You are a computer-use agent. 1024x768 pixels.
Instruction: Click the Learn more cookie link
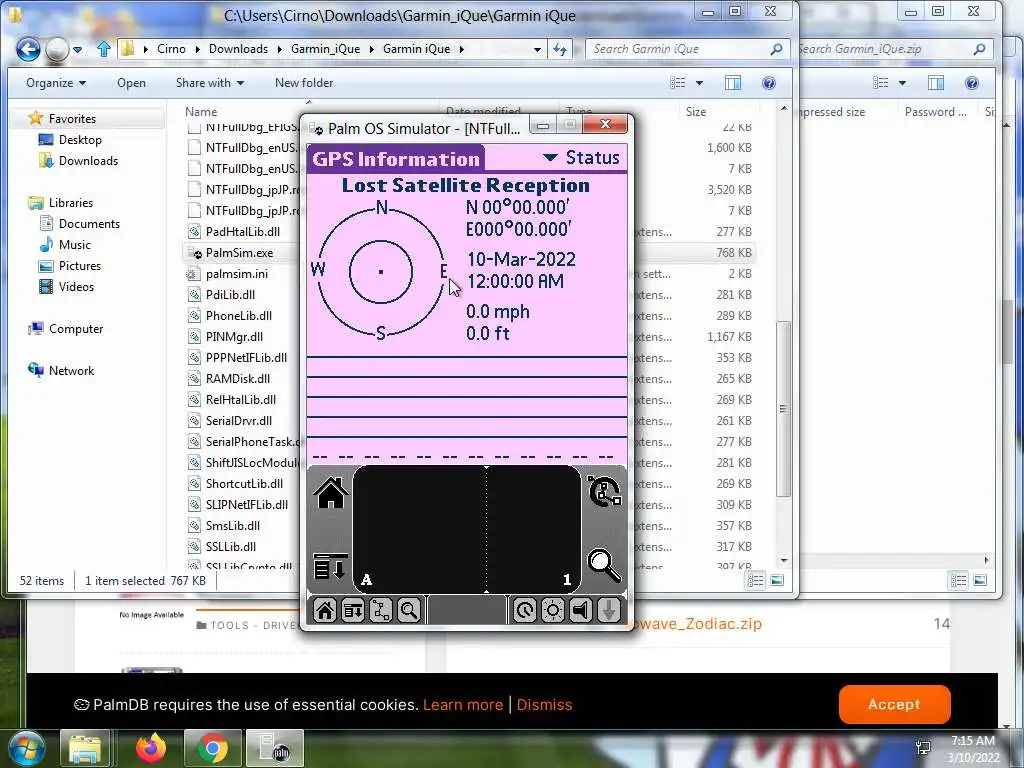[x=463, y=705]
